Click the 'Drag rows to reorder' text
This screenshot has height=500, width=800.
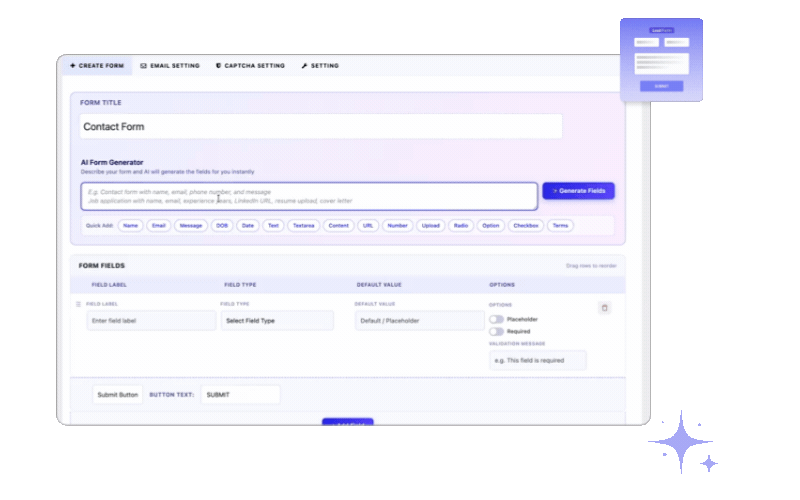(x=591, y=266)
